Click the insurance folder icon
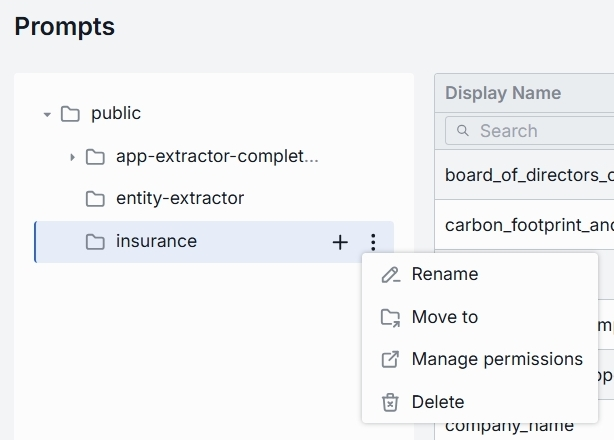 (95, 242)
